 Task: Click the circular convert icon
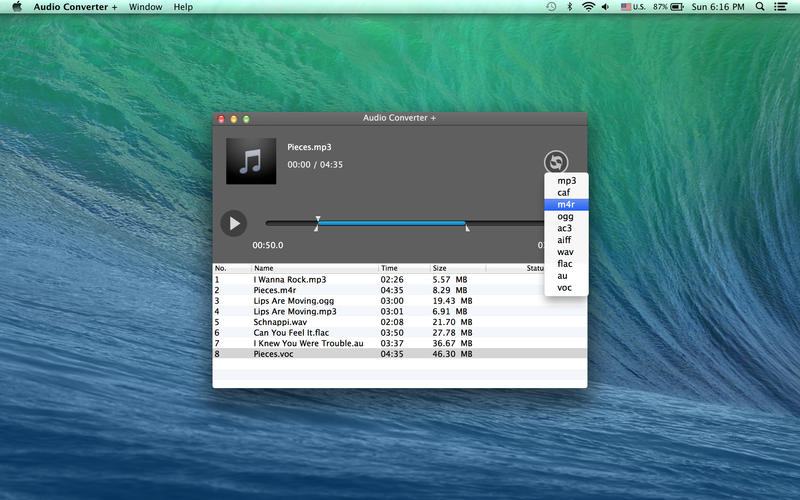(x=556, y=162)
